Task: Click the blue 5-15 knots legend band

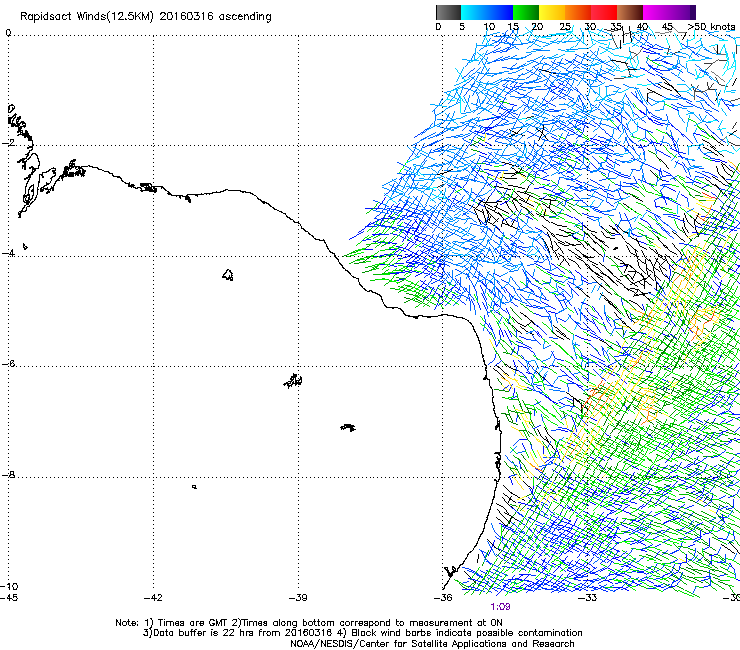Action: point(487,12)
